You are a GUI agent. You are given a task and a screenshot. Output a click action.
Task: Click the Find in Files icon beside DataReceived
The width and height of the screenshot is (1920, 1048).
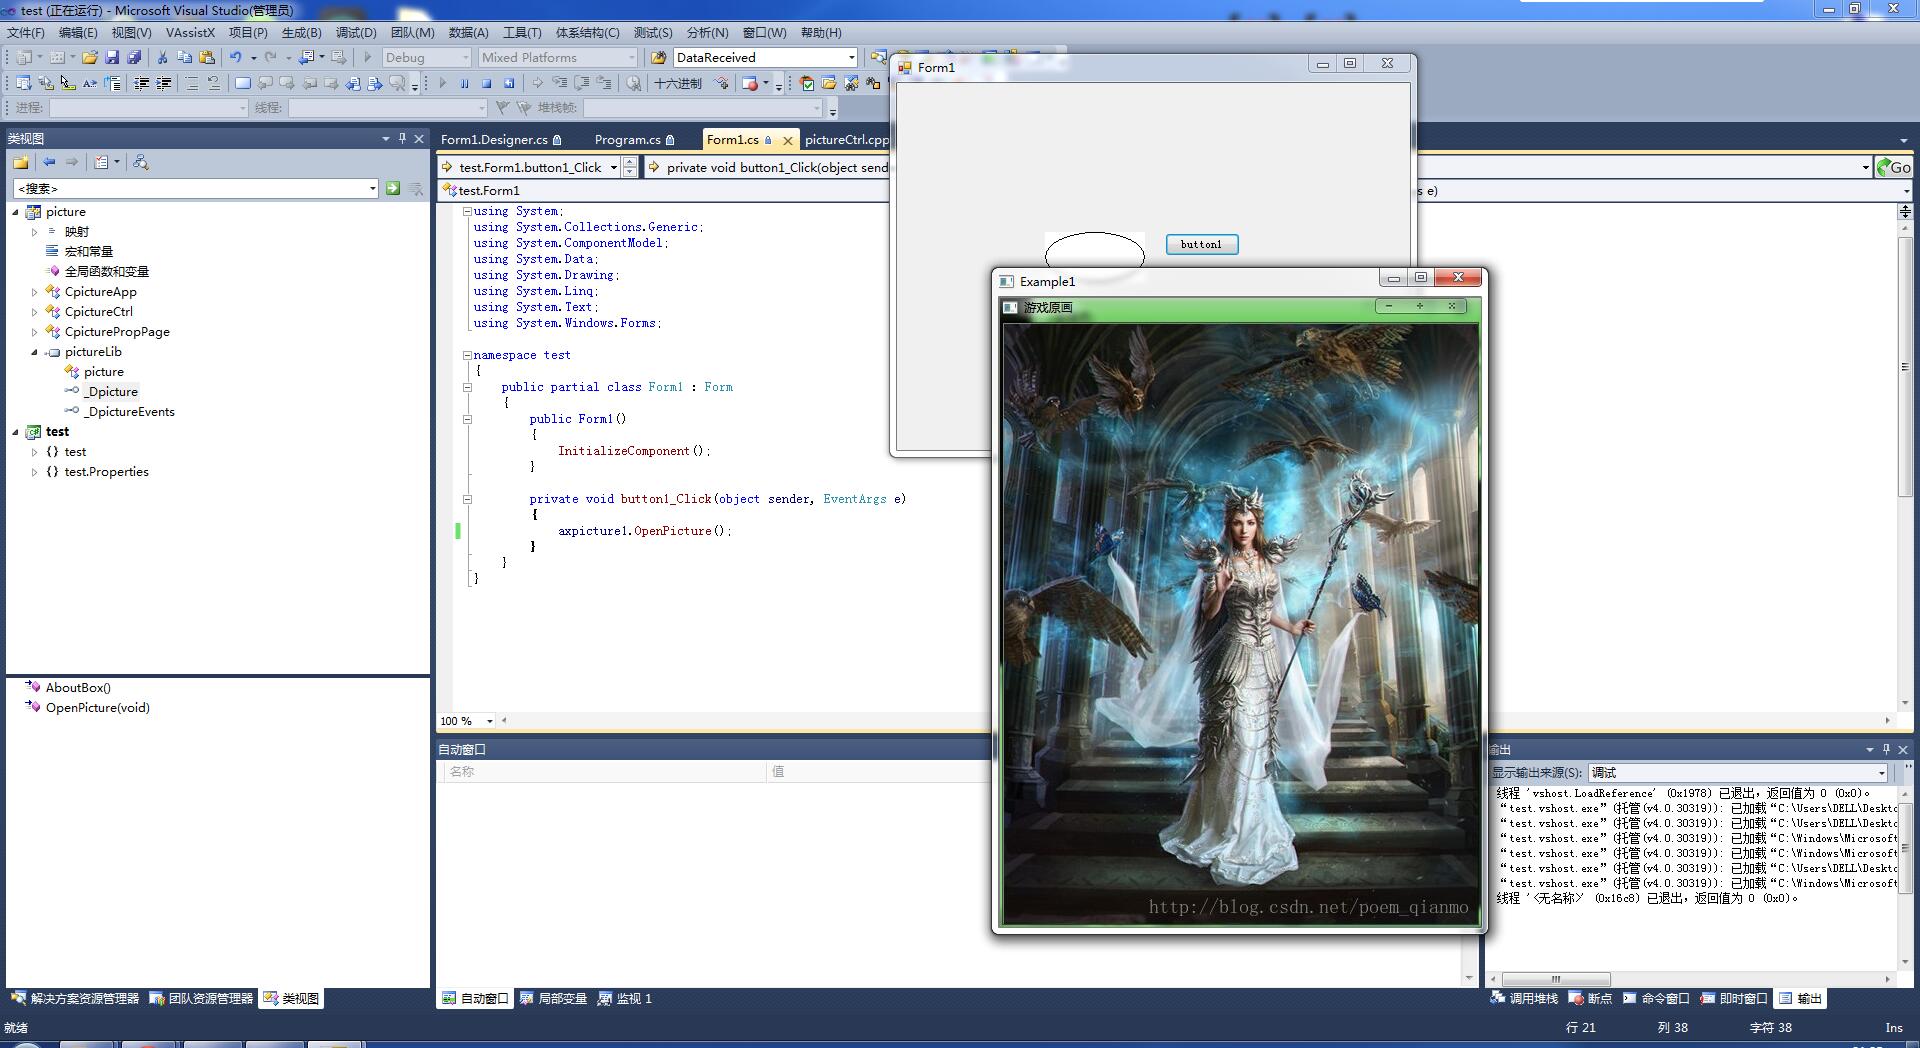[658, 58]
